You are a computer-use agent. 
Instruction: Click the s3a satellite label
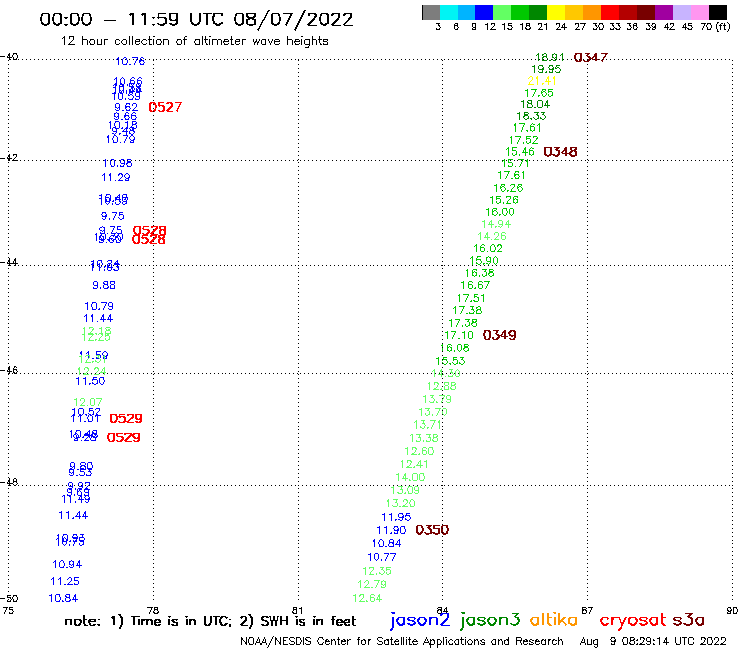click(688, 620)
